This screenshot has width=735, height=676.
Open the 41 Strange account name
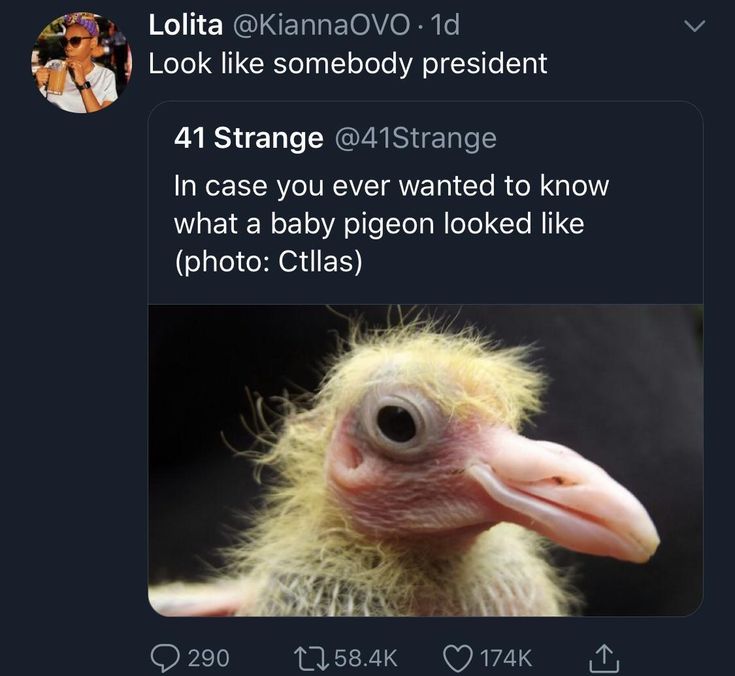248,138
